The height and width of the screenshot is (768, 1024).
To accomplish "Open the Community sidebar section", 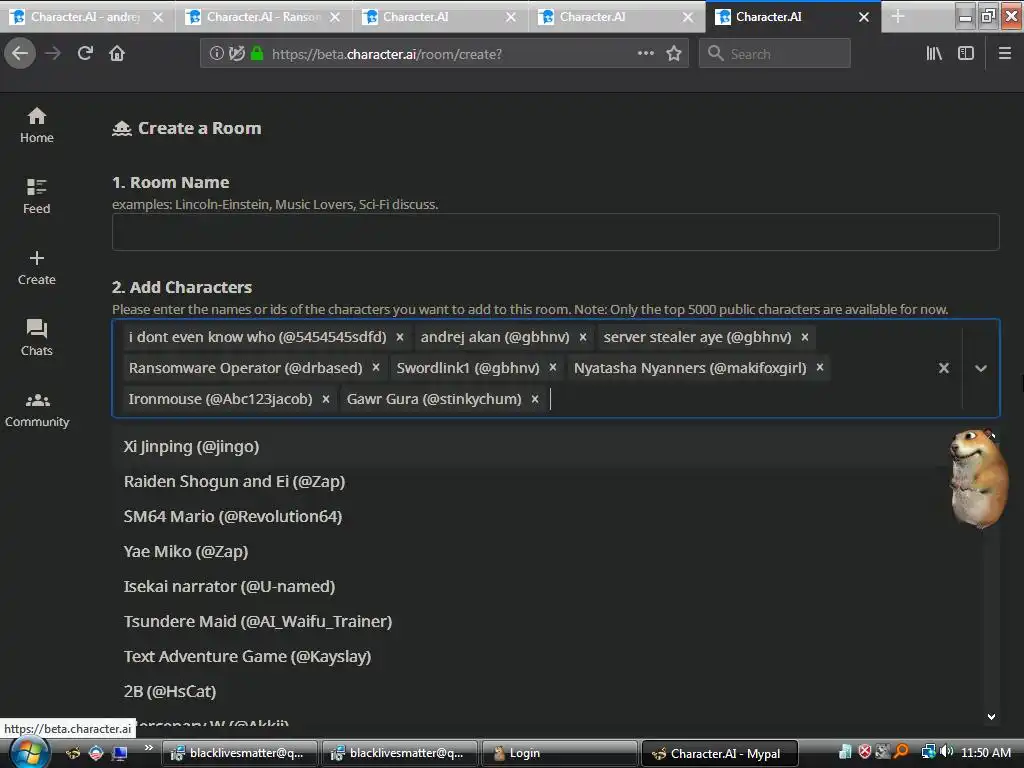I will tap(37, 409).
